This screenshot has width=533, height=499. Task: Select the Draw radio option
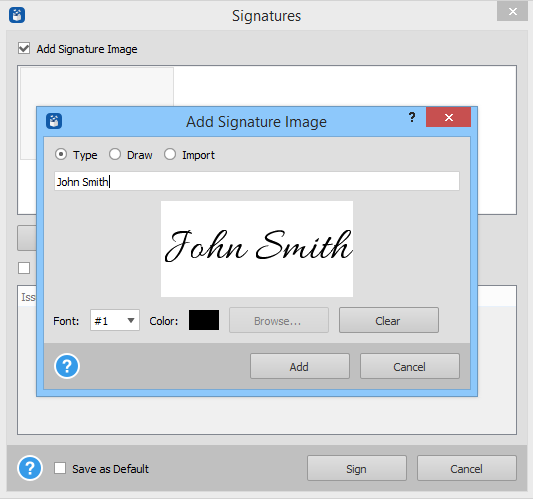(x=115, y=154)
